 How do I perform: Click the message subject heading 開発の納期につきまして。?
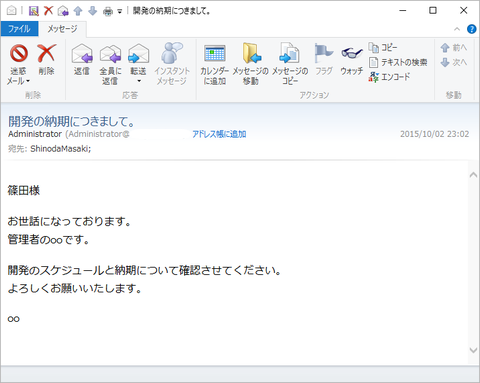point(72,121)
